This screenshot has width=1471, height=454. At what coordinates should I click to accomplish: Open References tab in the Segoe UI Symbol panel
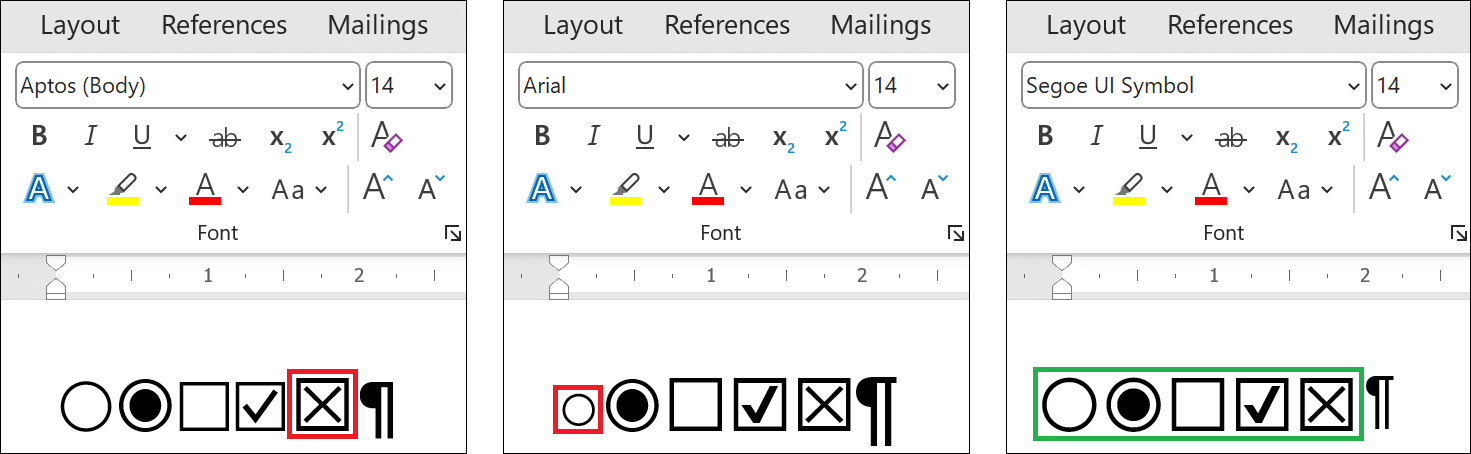1230,25
